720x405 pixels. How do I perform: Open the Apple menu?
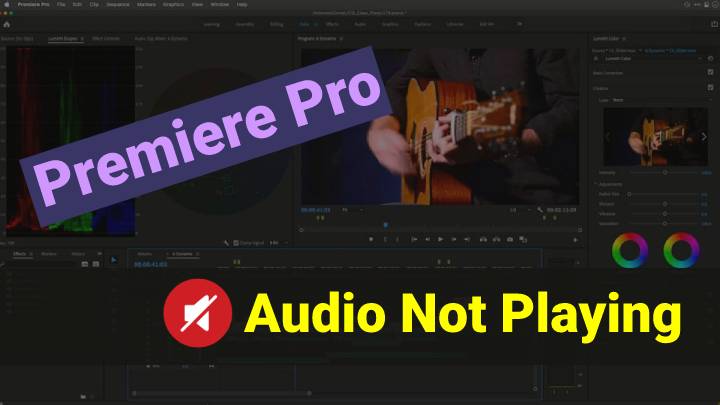click(6, 4)
